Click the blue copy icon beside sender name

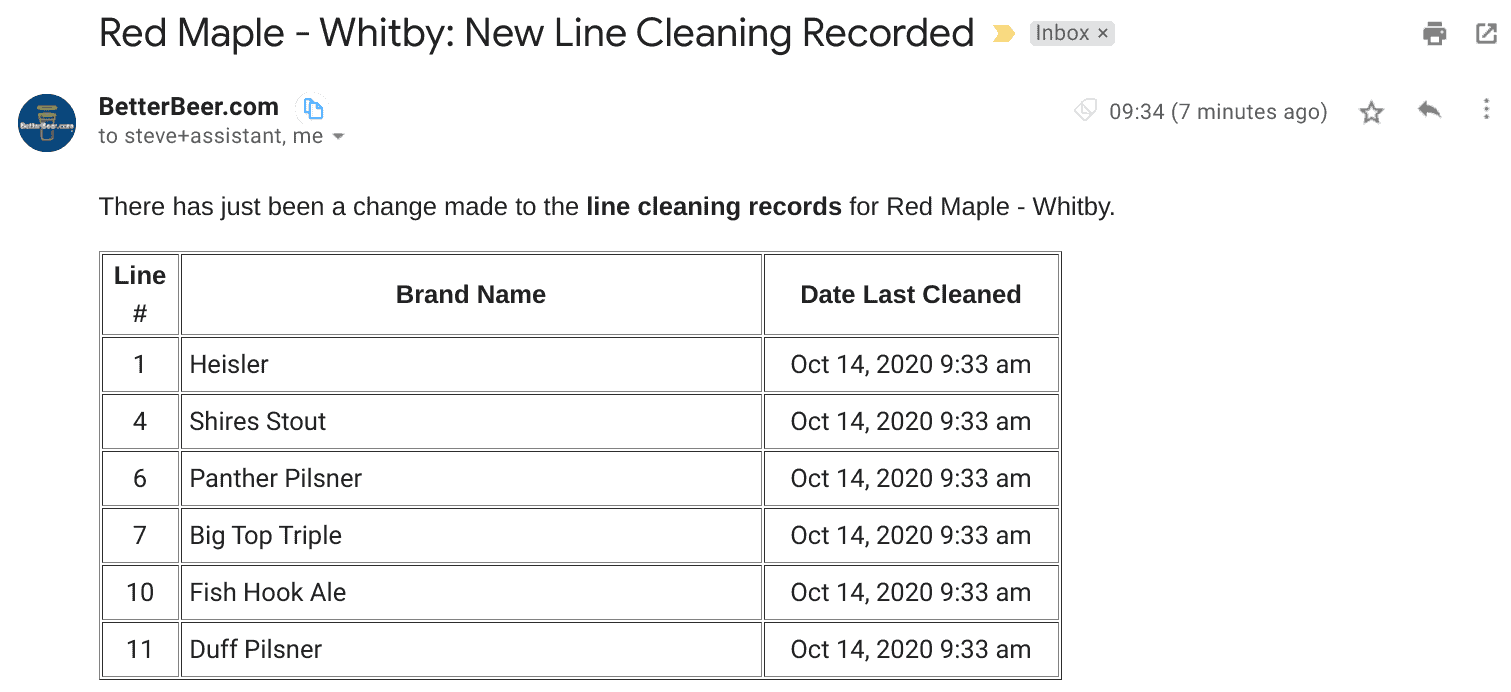[x=314, y=108]
